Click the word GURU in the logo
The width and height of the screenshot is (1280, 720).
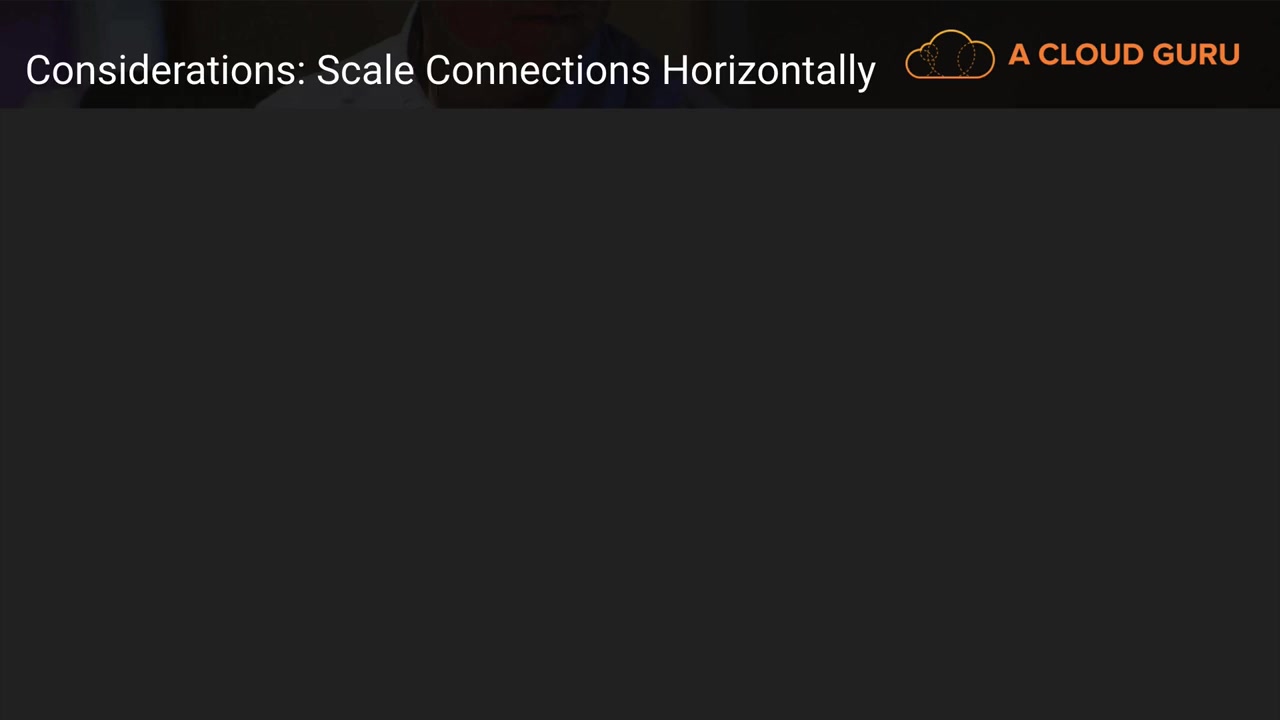coord(1195,55)
